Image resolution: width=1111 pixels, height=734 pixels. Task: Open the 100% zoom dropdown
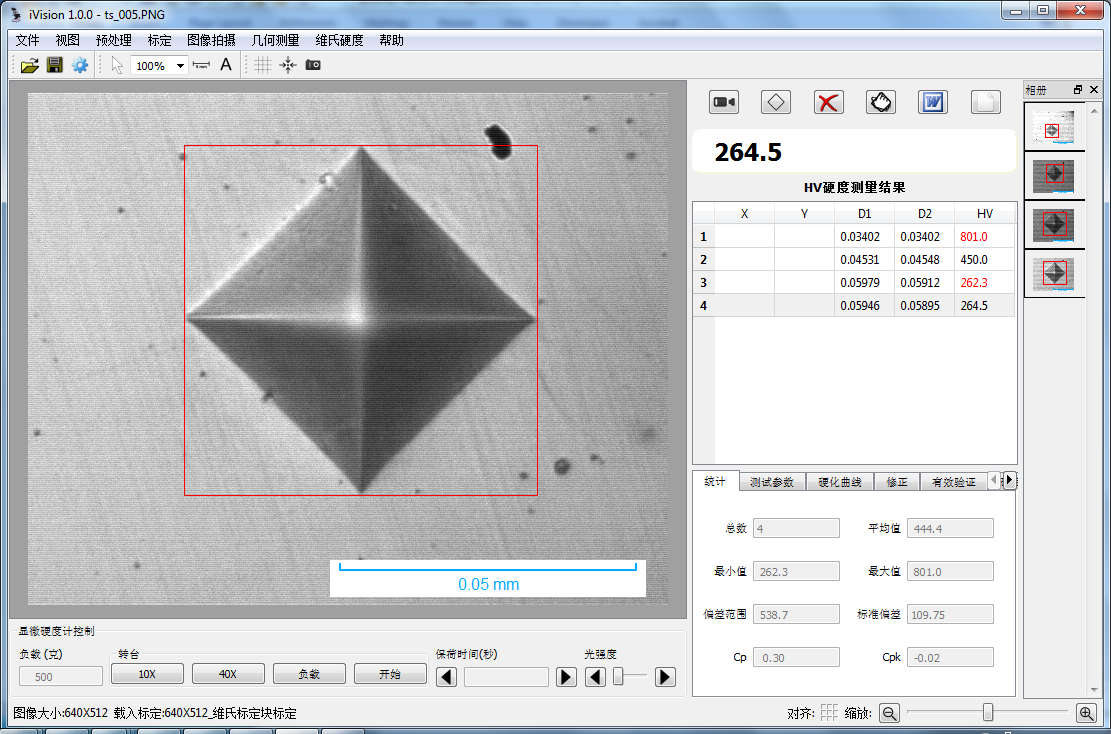tap(180, 66)
